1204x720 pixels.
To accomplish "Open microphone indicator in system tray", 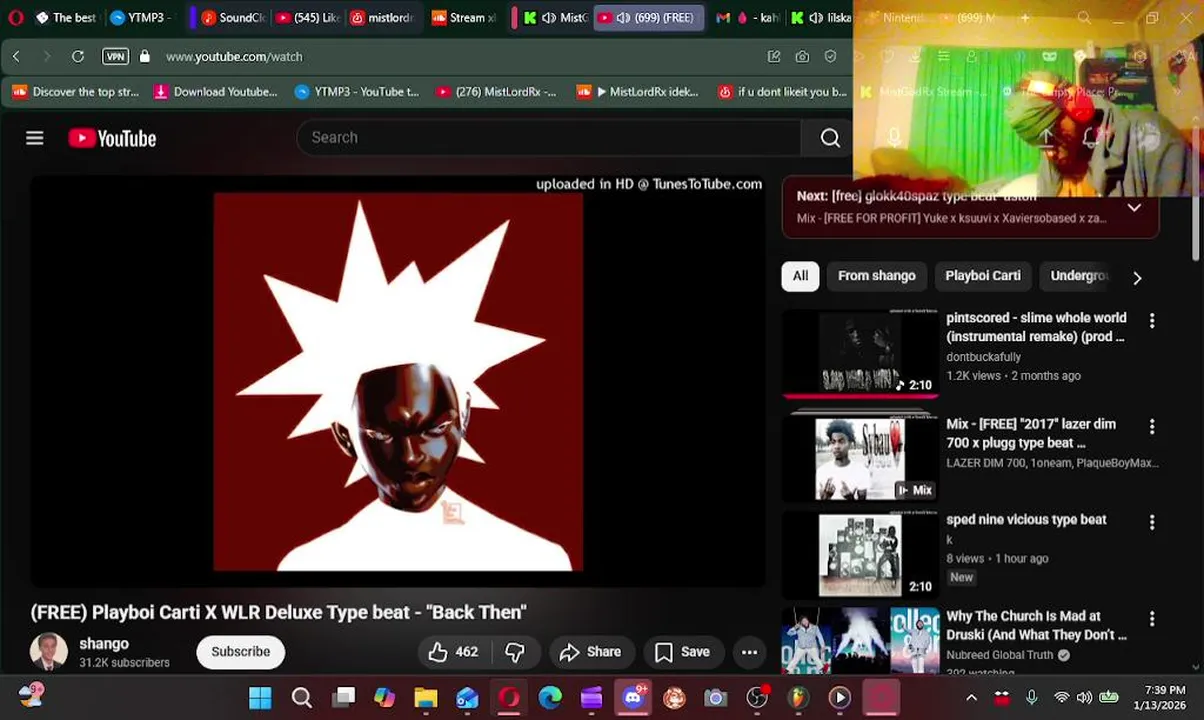I will (x=1032, y=697).
